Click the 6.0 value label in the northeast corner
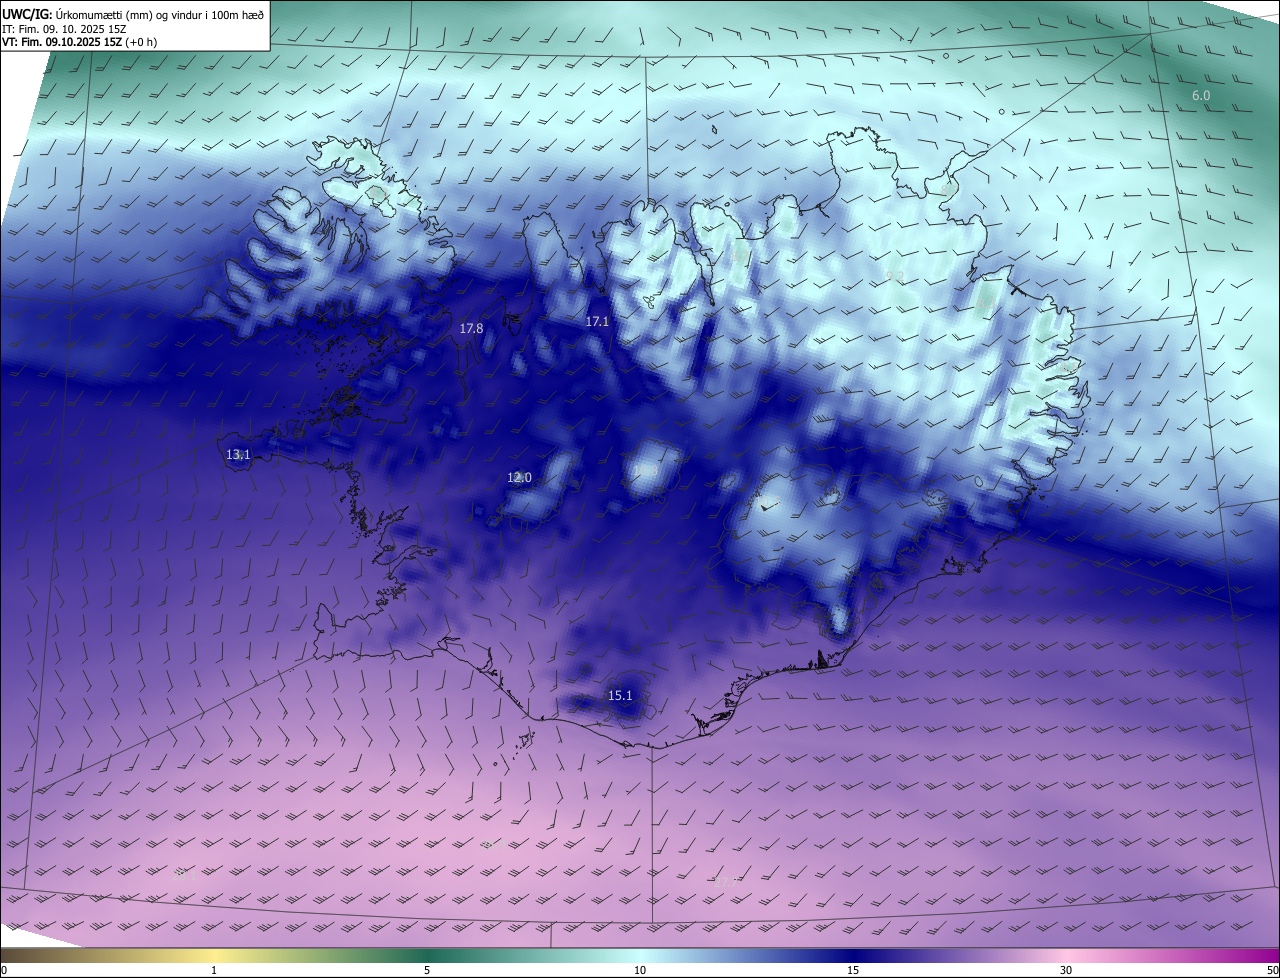Image resolution: width=1280 pixels, height=978 pixels. point(1201,95)
